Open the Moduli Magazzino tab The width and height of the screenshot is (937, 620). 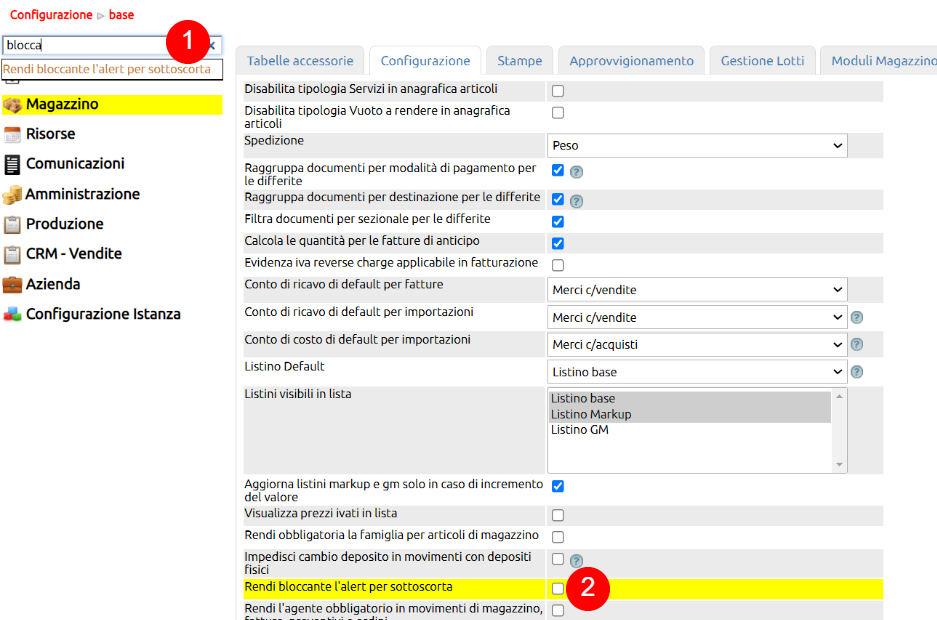(878, 61)
